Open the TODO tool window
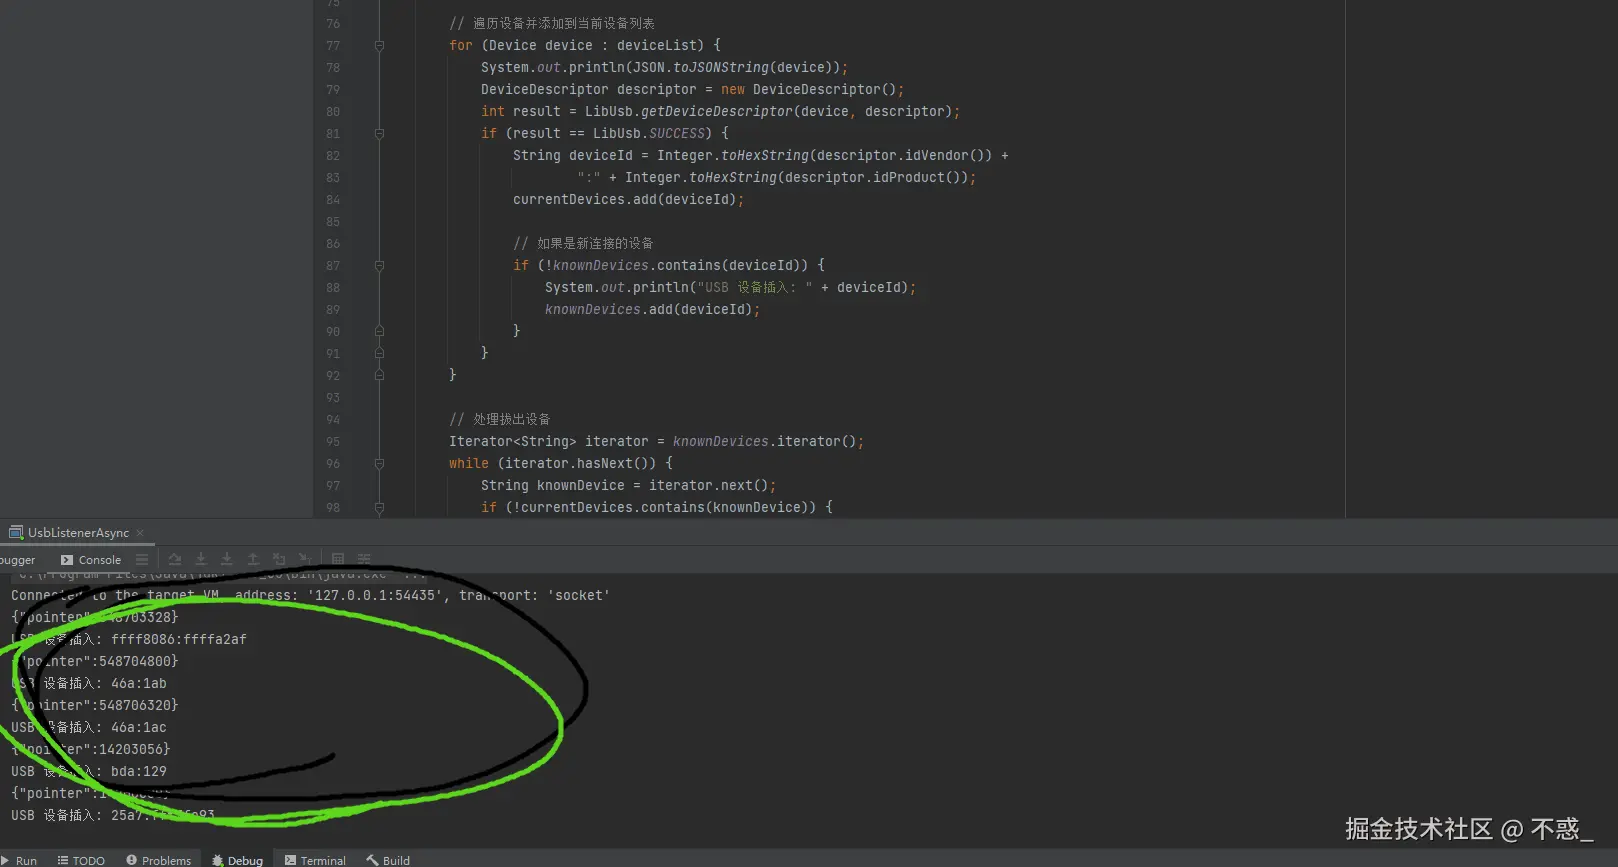This screenshot has height=867, width=1618. tap(81, 860)
